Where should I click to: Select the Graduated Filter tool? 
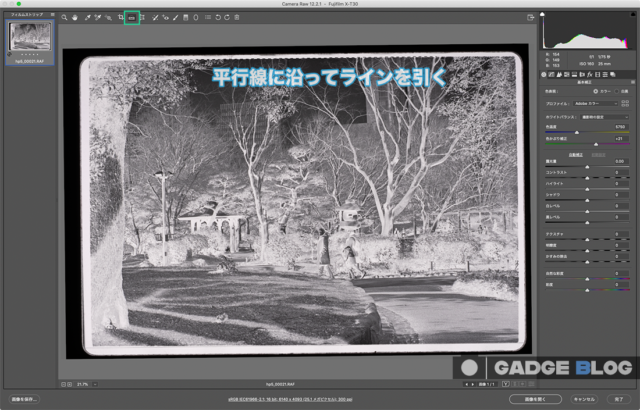tap(185, 18)
